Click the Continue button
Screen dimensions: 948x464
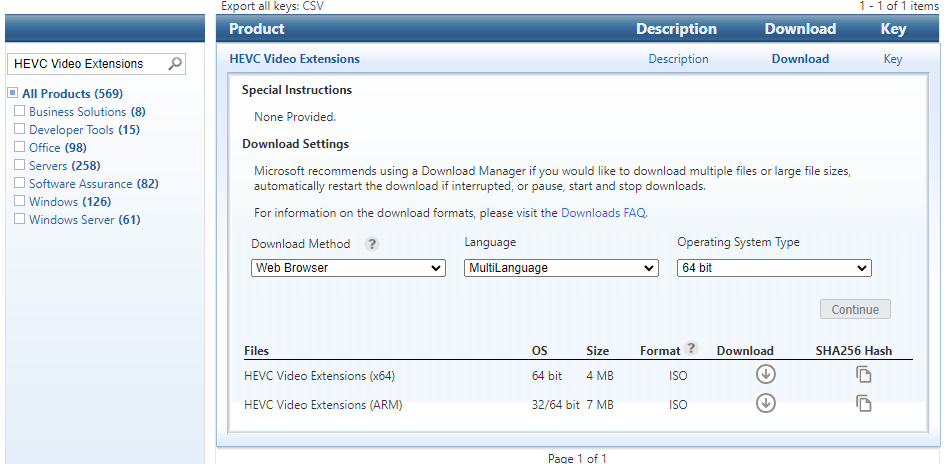coord(855,309)
